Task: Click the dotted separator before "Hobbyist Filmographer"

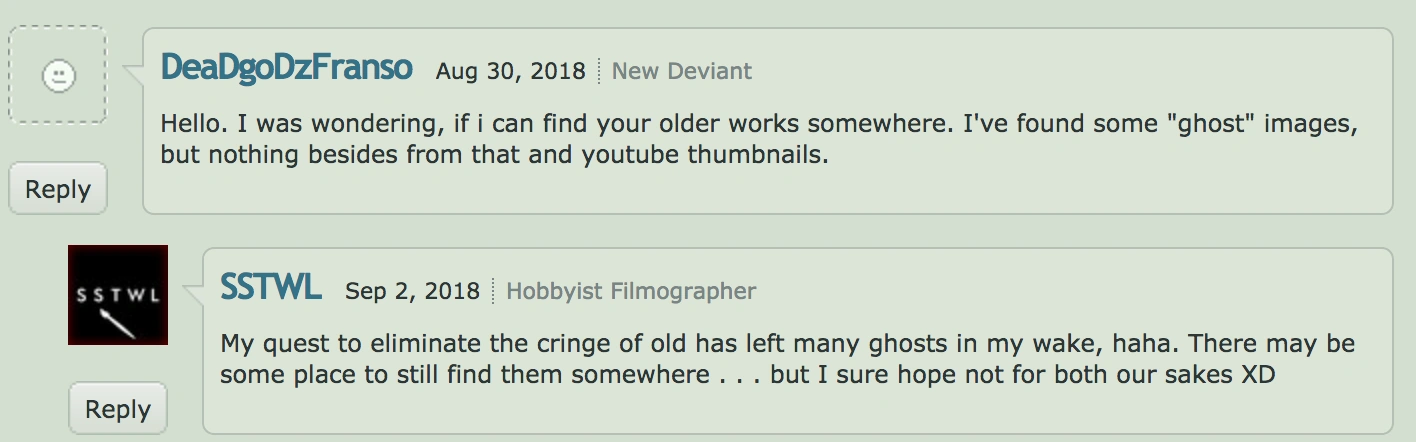Action: coord(493,291)
